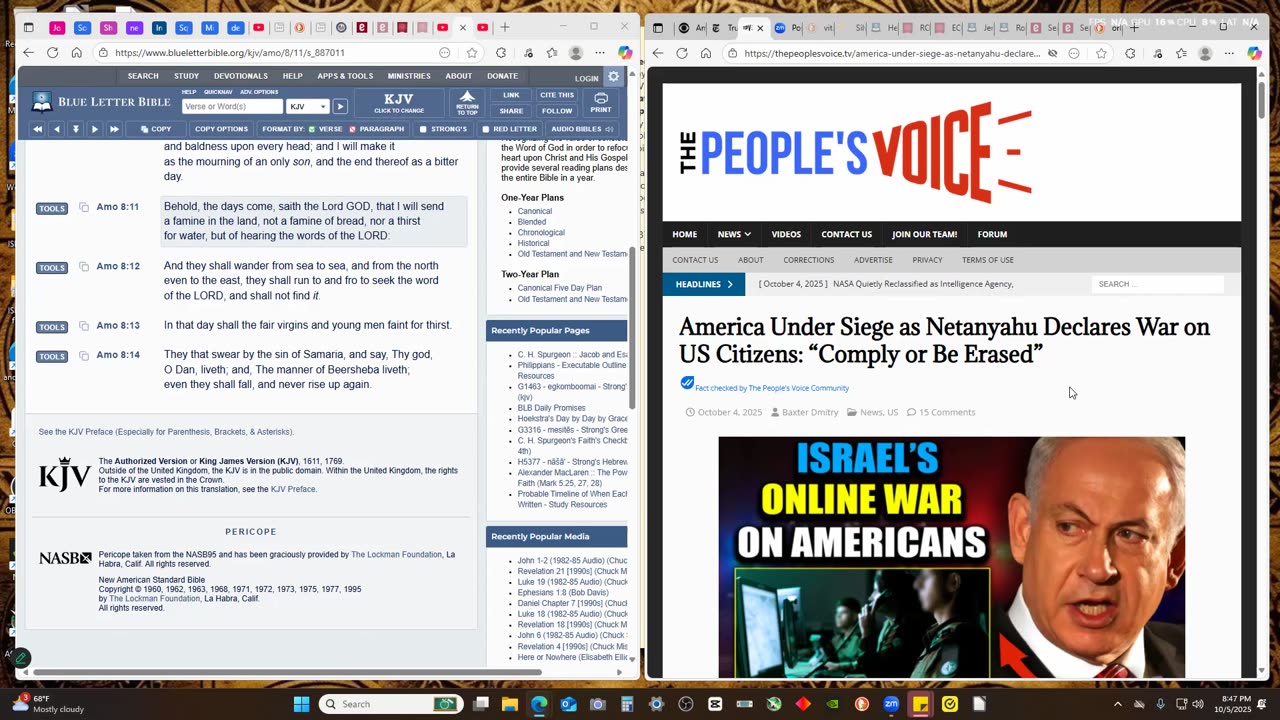
Task: Open Tools for Amos 8:11
Action: pyautogui.click(x=52, y=208)
